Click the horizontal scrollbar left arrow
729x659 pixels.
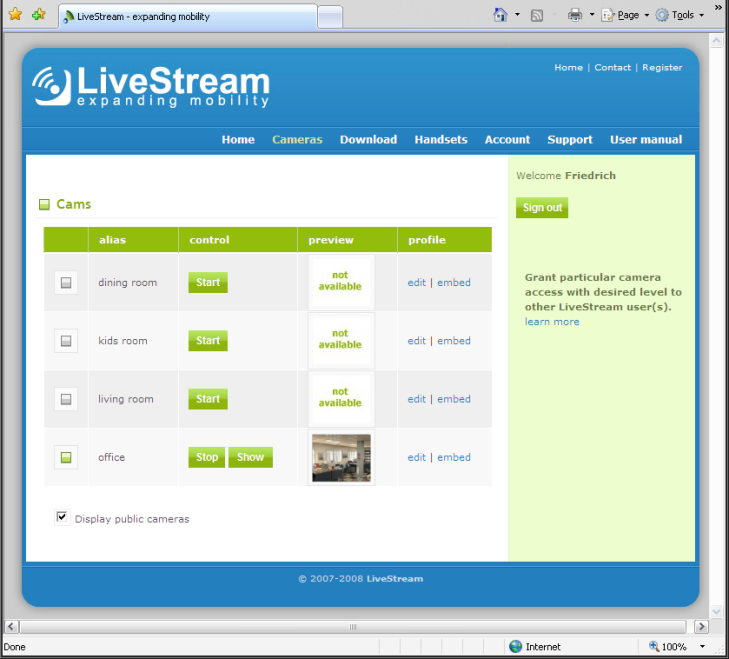(x=12, y=626)
